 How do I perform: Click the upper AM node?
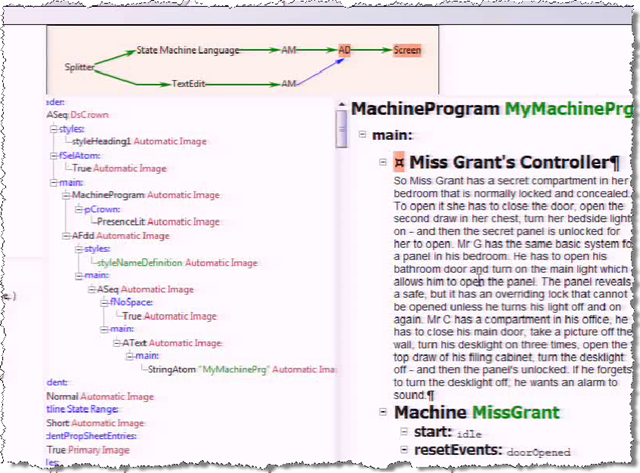[x=289, y=50]
